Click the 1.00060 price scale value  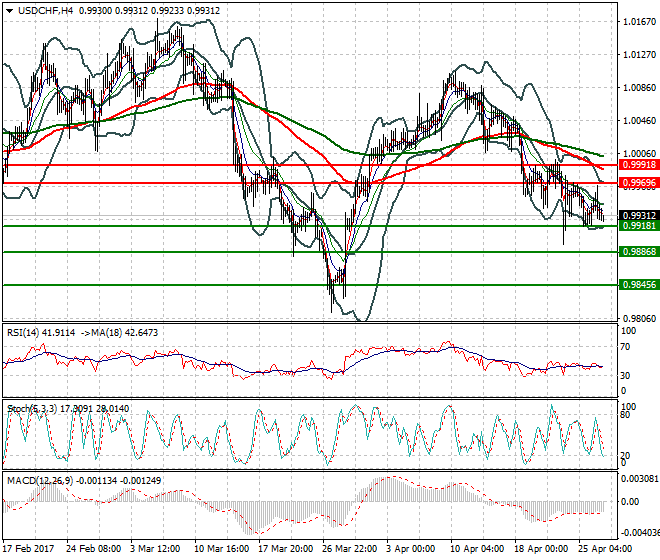[639, 154]
